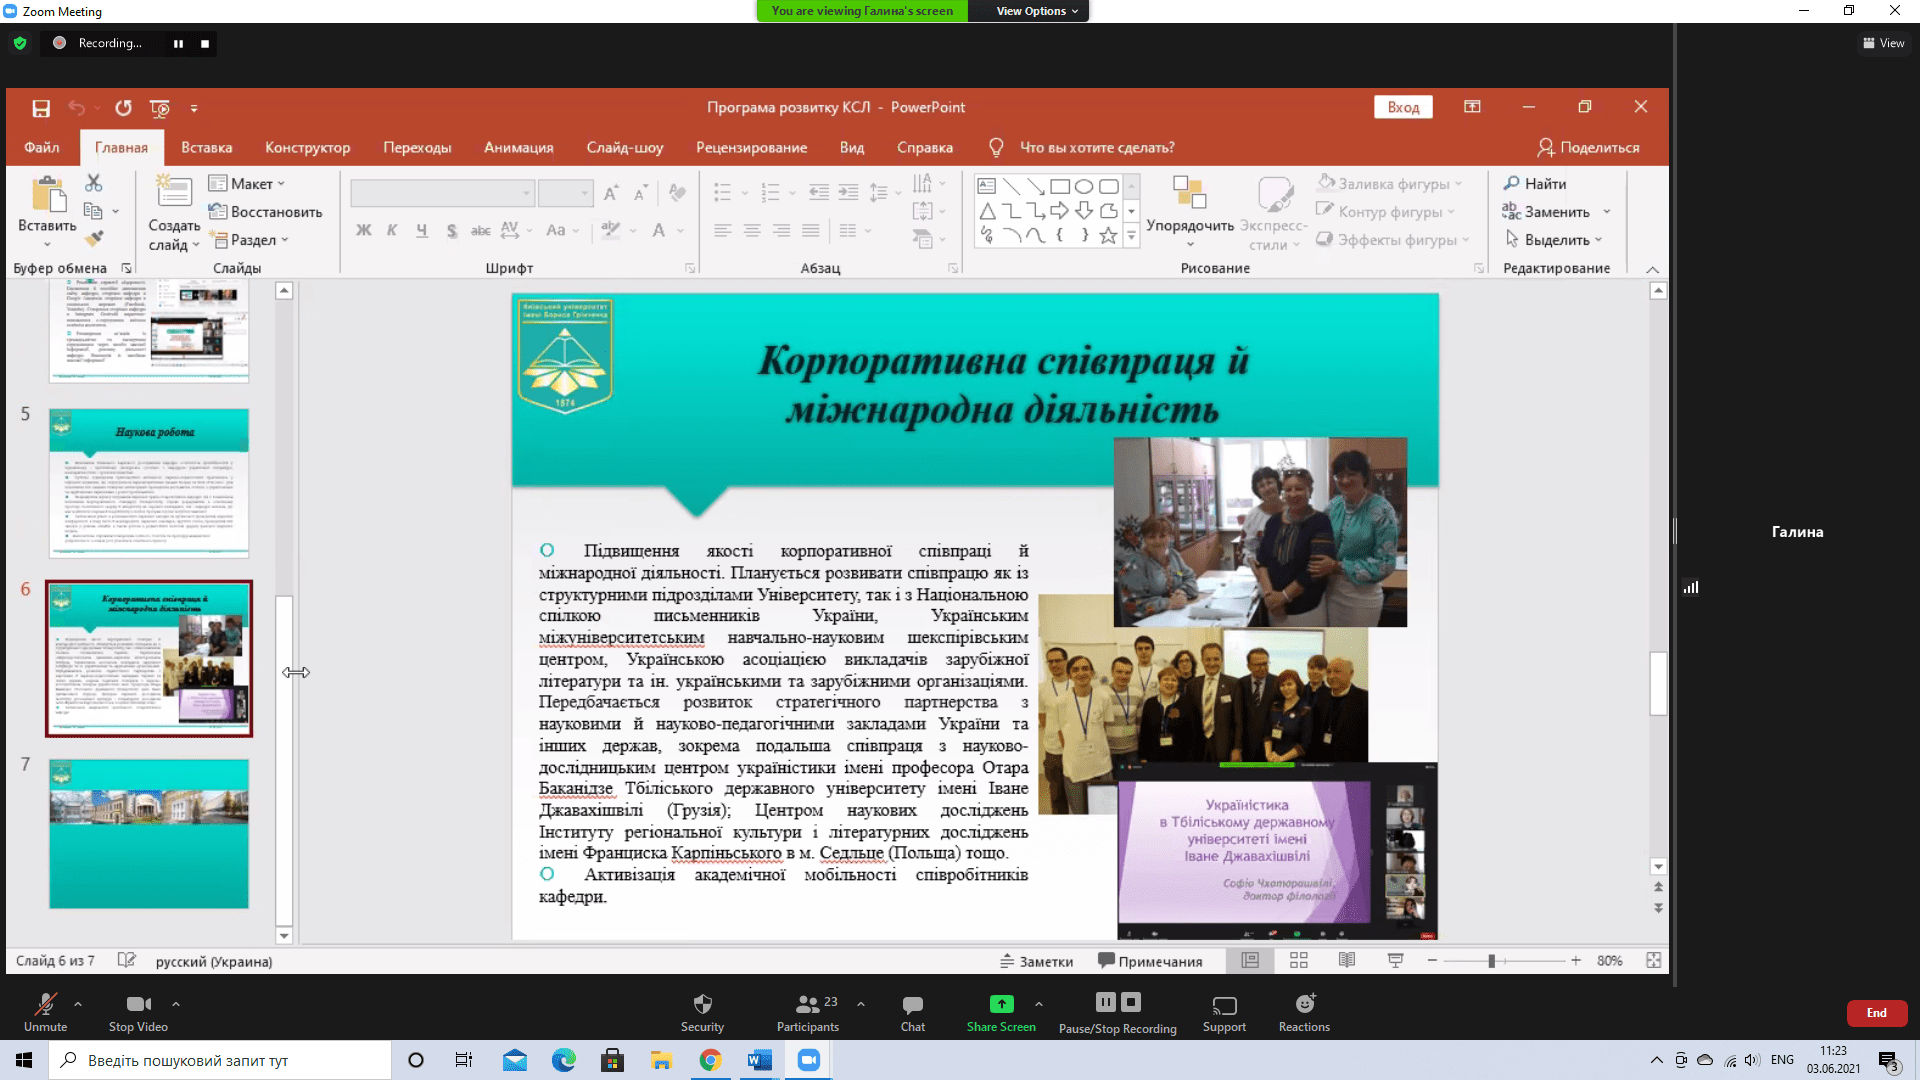Click the Find (Найти) magnifier icon
Screen dimensions: 1920x1080
pyautogui.click(x=1512, y=183)
